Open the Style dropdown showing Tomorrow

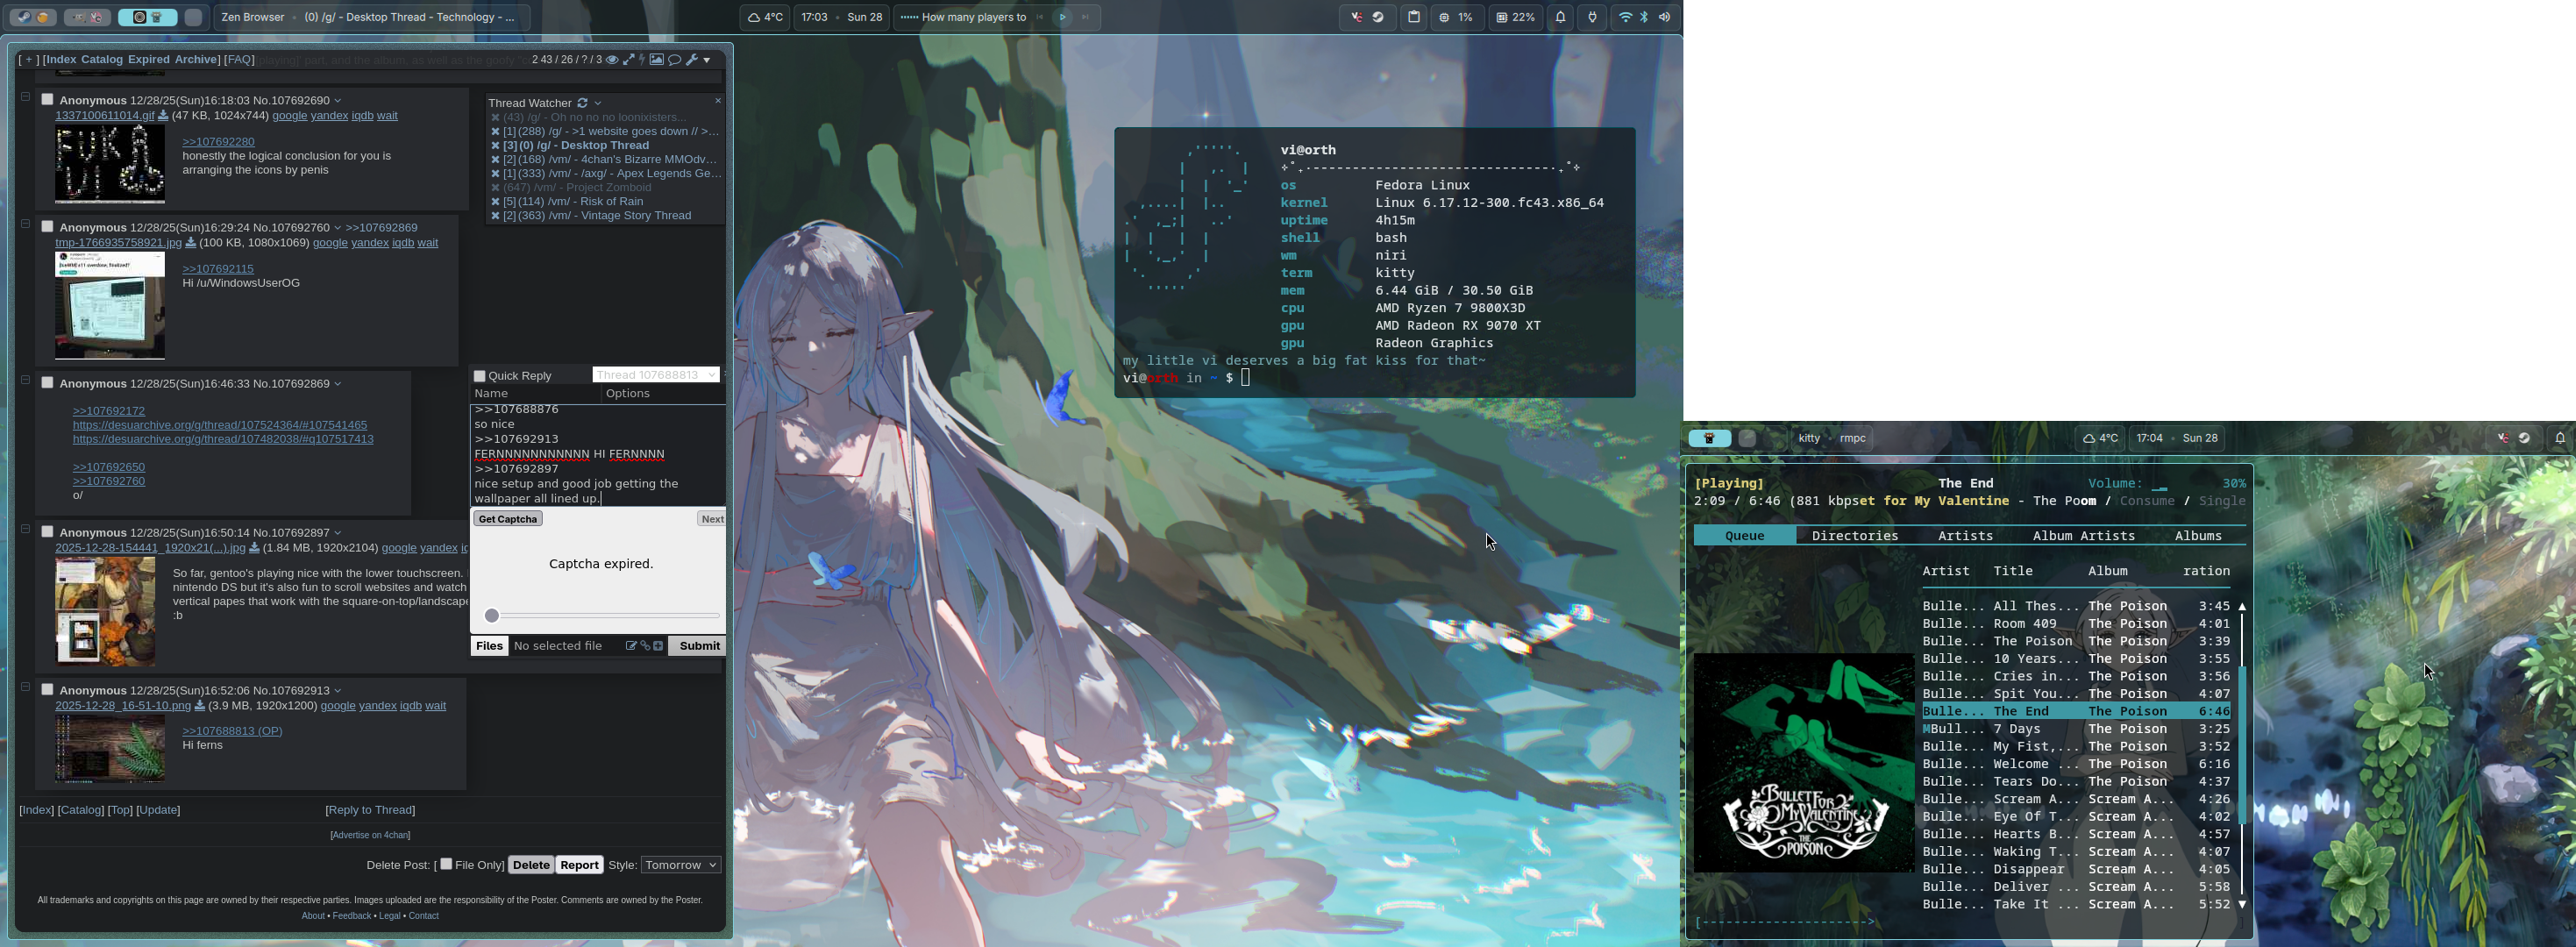[x=680, y=865]
